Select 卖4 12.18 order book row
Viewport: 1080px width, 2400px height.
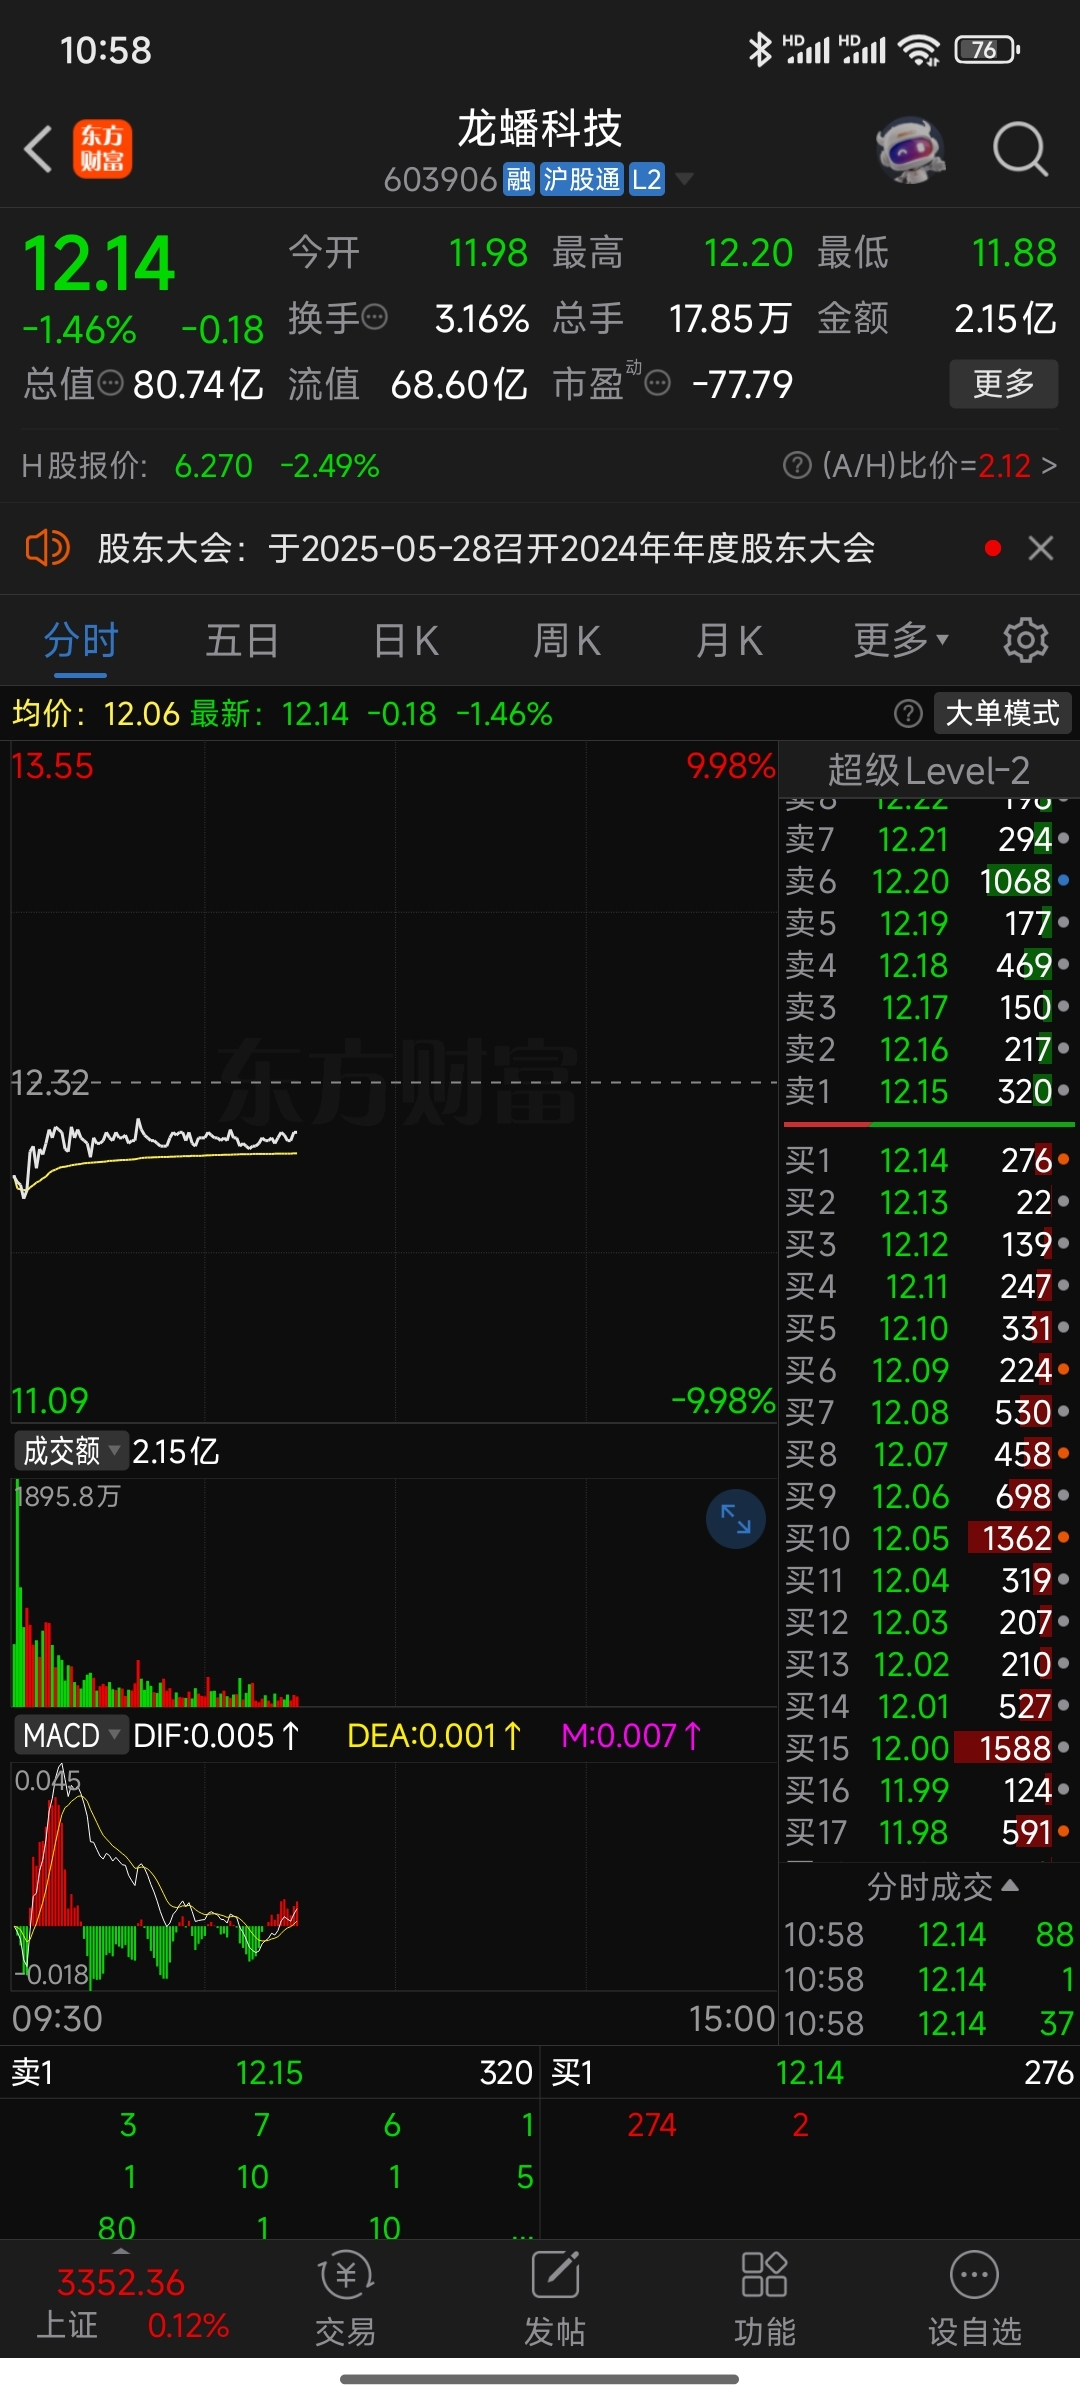(x=928, y=965)
